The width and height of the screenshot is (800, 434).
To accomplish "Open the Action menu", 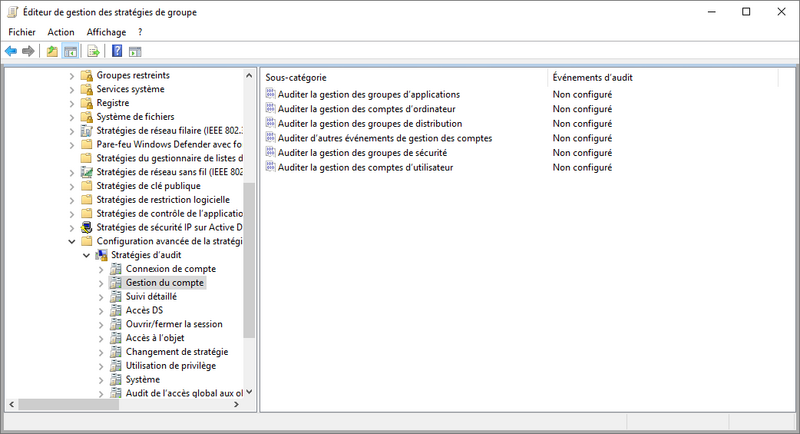I will tap(61, 32).
